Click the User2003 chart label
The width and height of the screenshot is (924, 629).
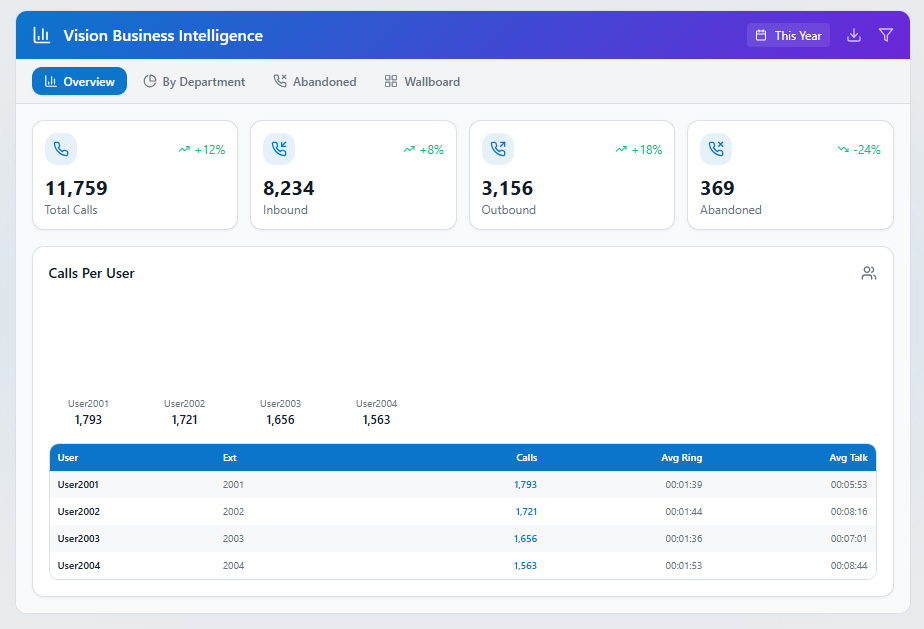coord(280,404)
